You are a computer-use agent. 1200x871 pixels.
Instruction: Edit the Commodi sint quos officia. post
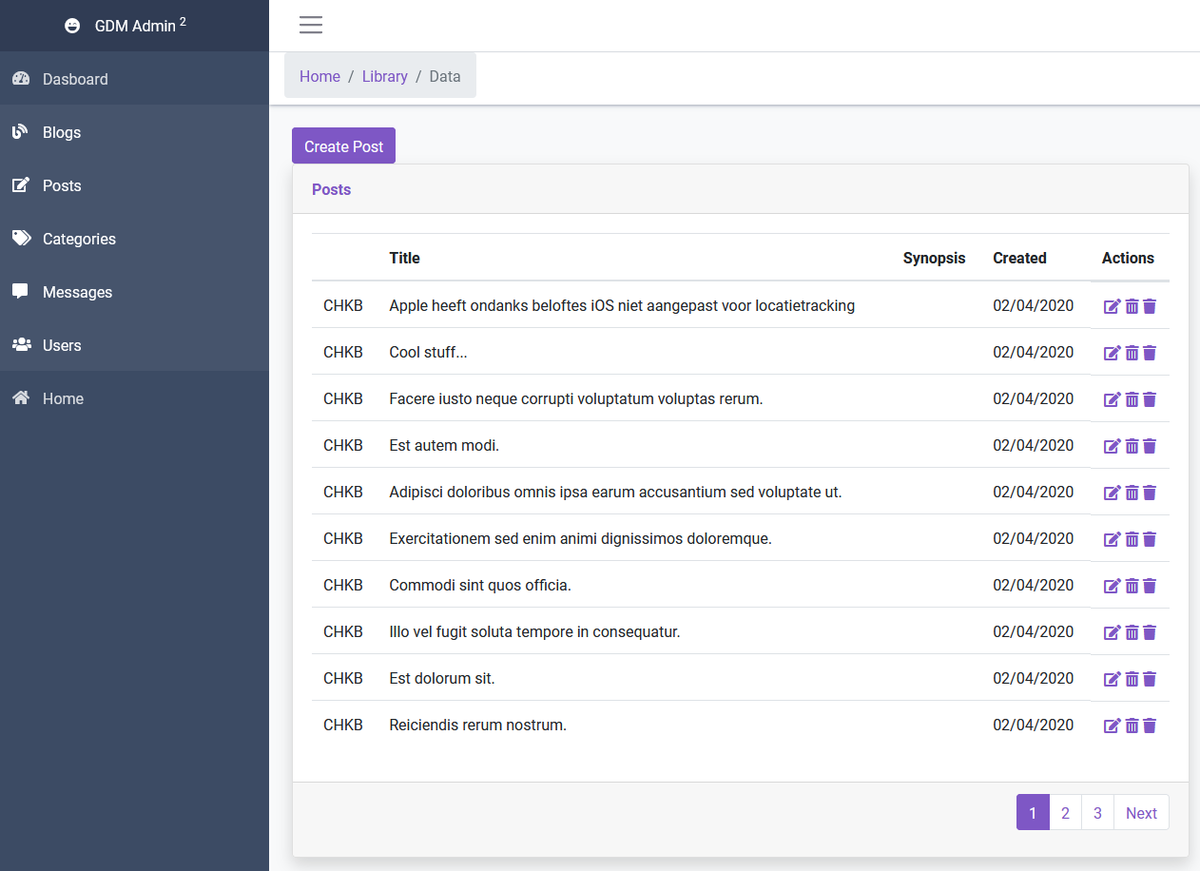(1112, 586)
